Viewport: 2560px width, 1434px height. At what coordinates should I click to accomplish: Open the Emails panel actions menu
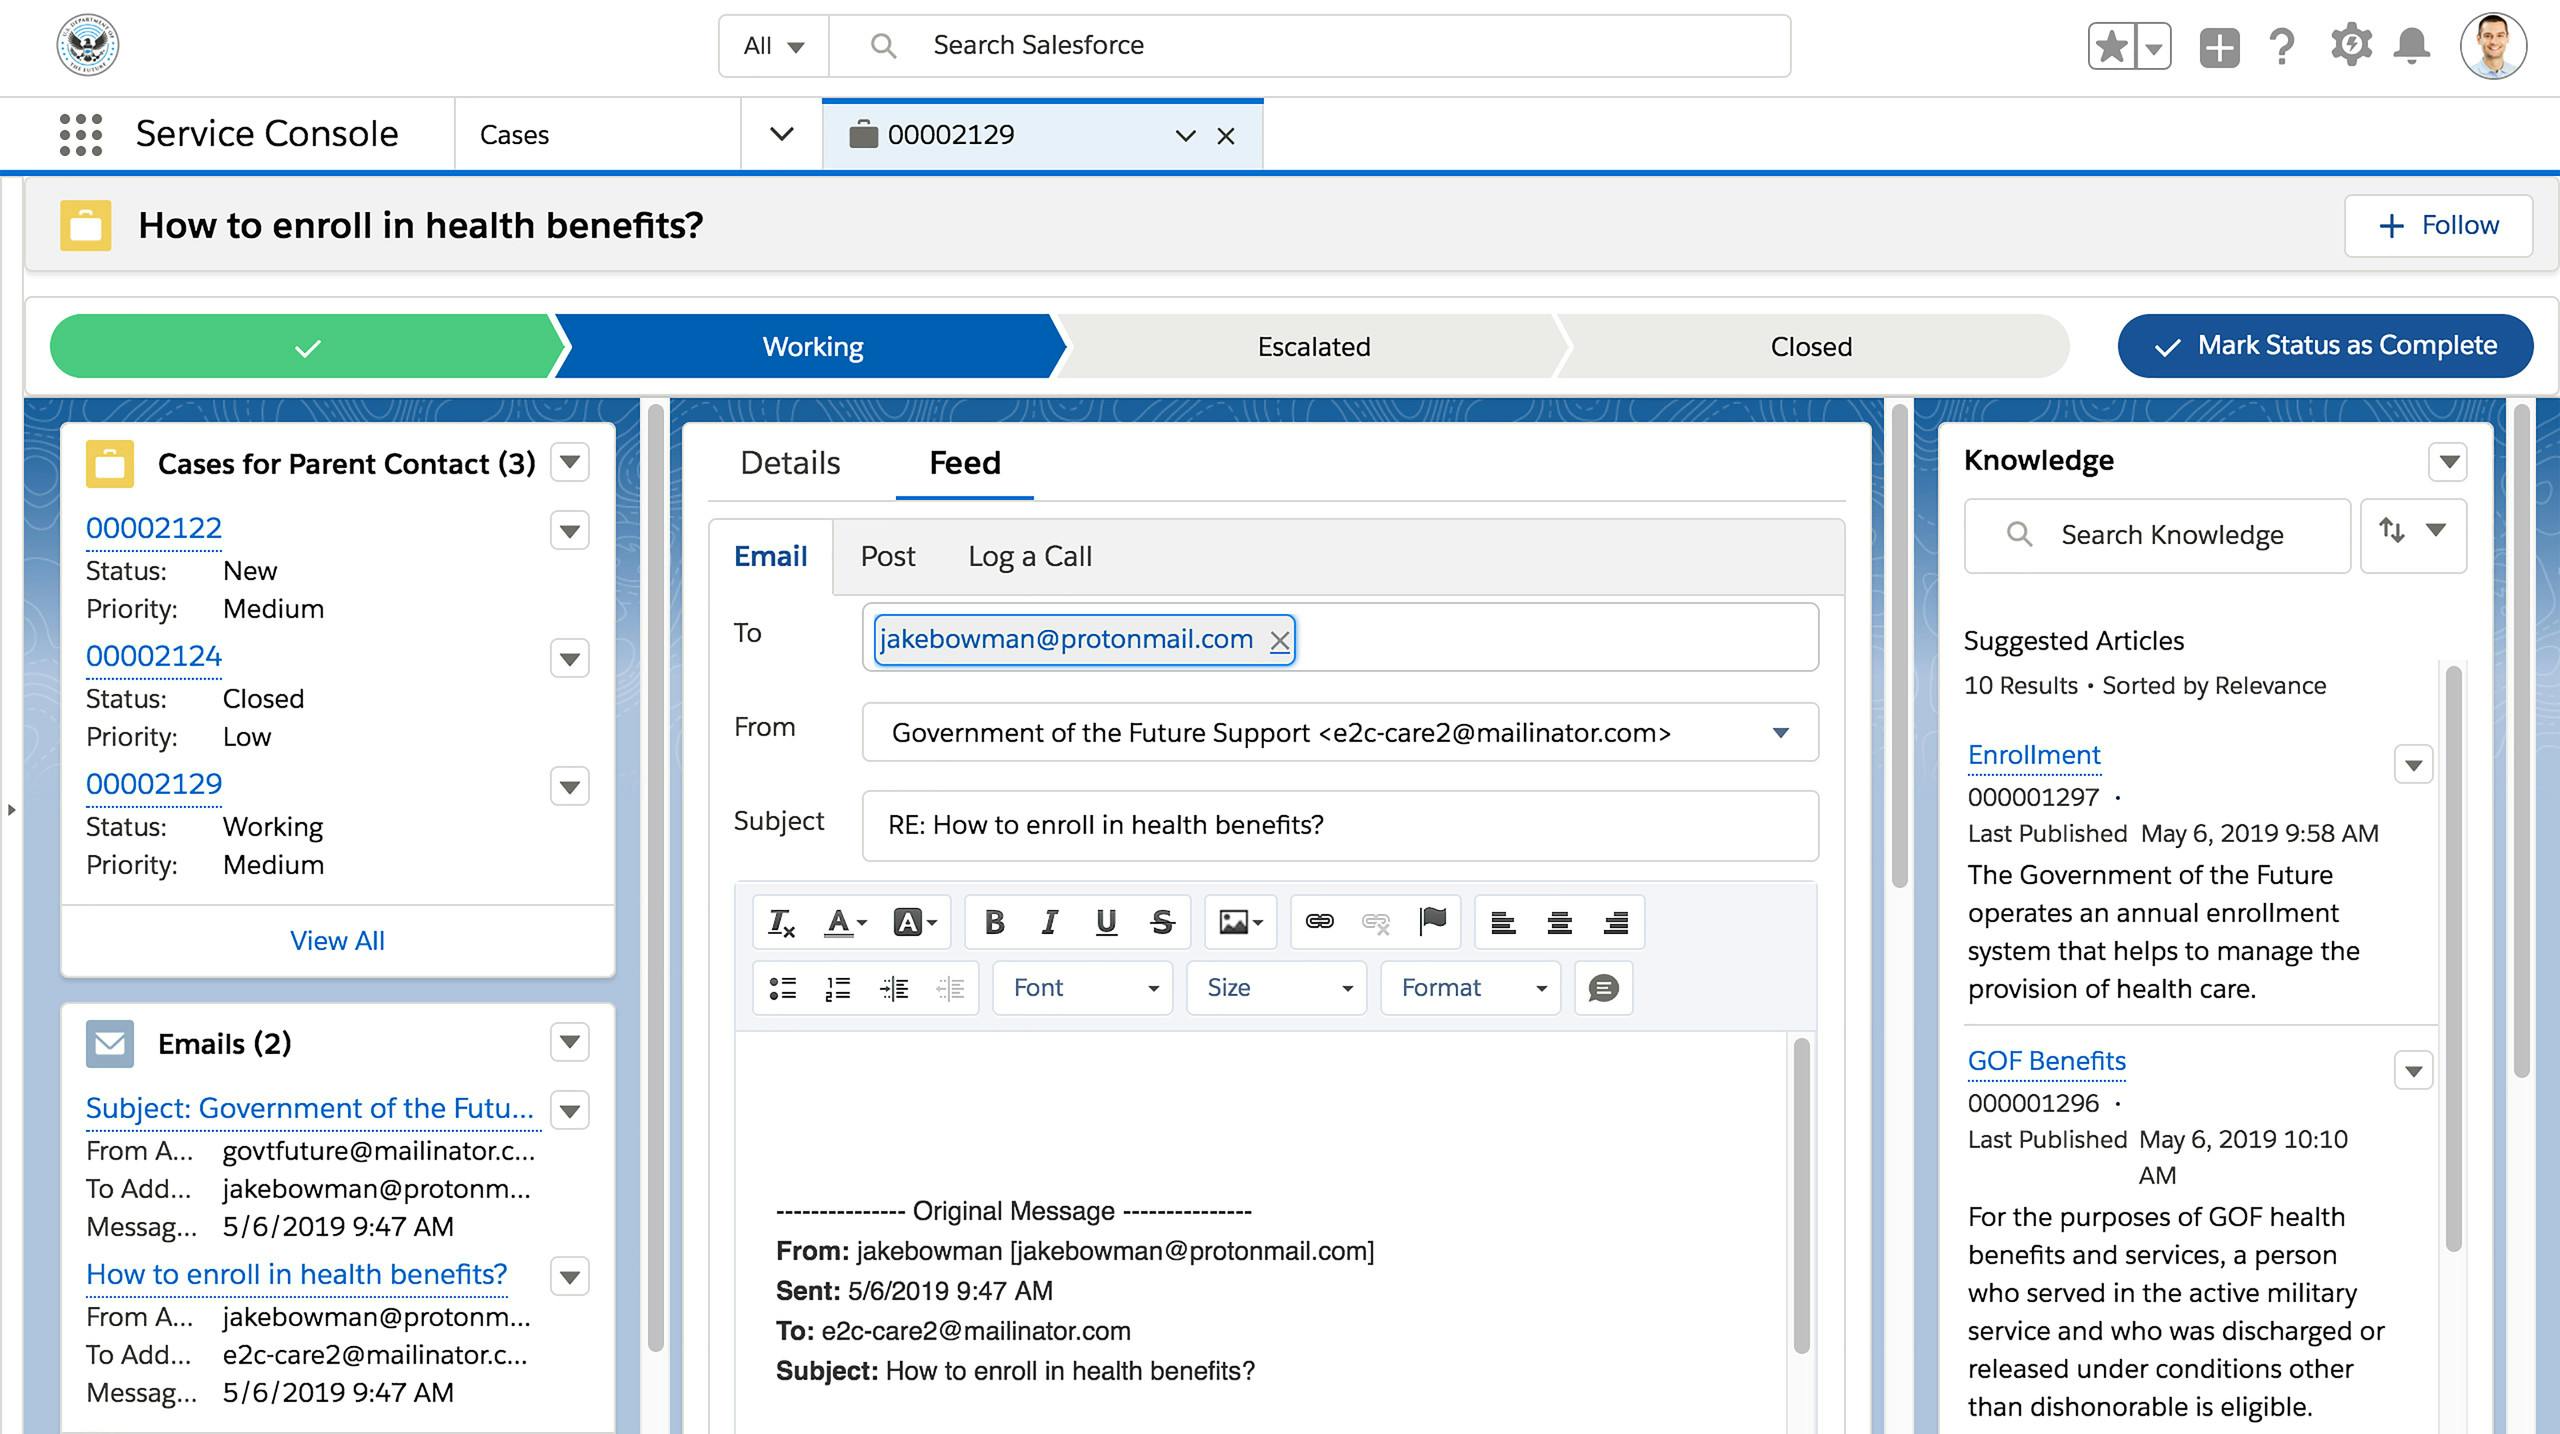tap(570, 1042)
